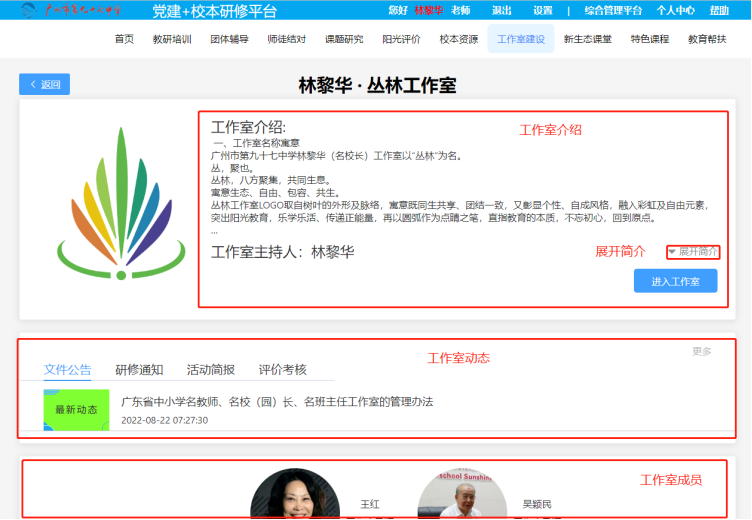This screenshot has width=752, height=520.
Task: Click the 工作室介绍: heading
Action: [248, 127]
